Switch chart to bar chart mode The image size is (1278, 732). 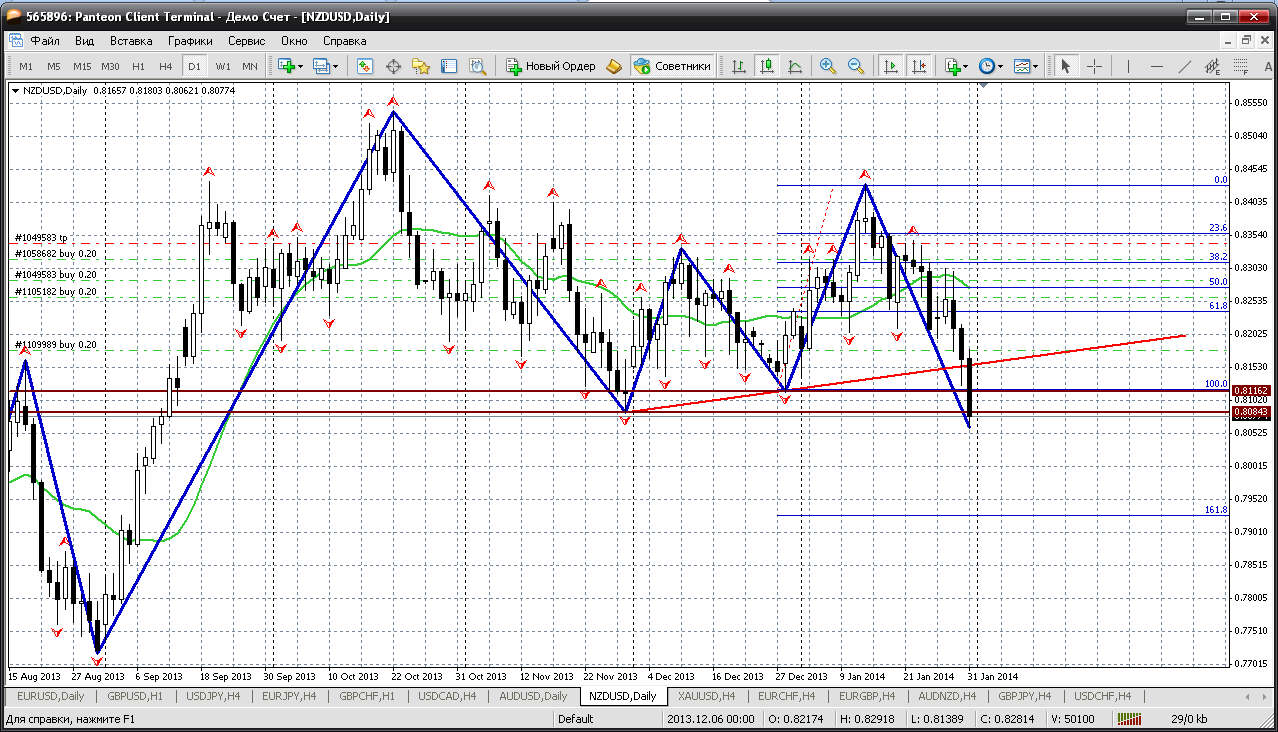739,66
